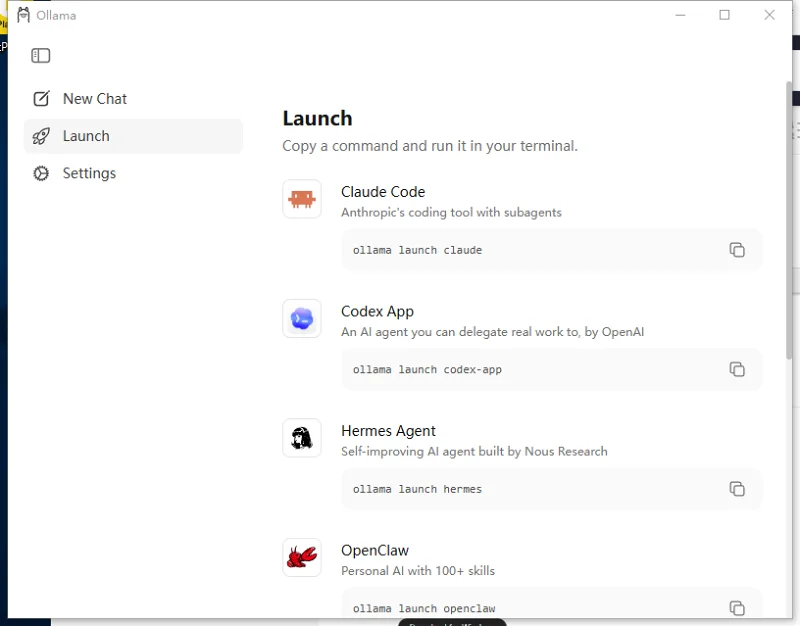Image resolution: width=800 pixels, height=626 pixels.
Task: Click the New Chat compose icon
Action: pos(41,98)
